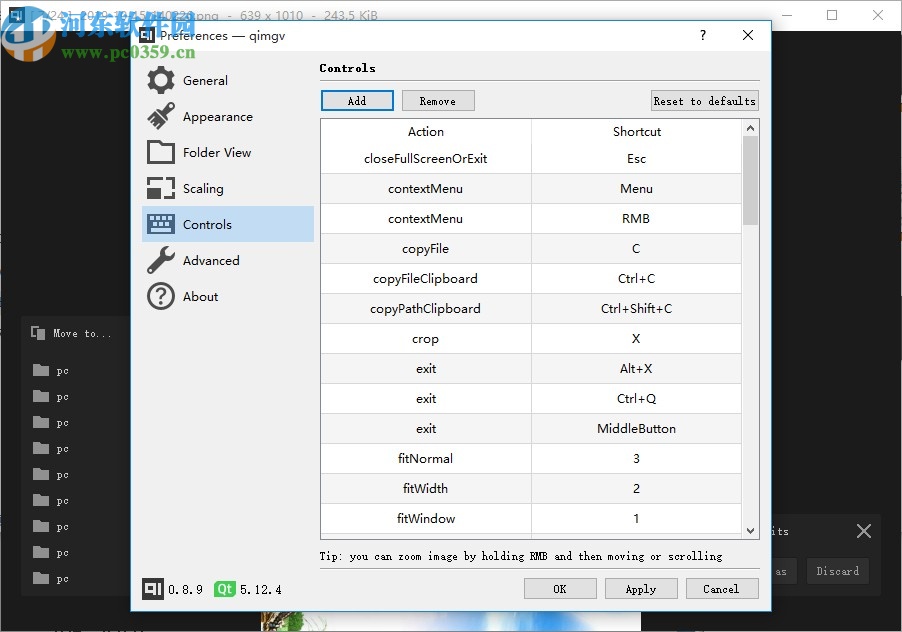Select the Ctrl+C shortcut cell
902x632 pixels.
click(636, 278)
